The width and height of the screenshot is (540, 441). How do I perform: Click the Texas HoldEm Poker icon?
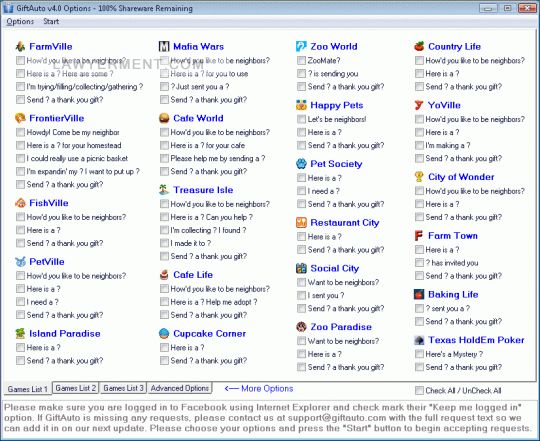[419, 340]
